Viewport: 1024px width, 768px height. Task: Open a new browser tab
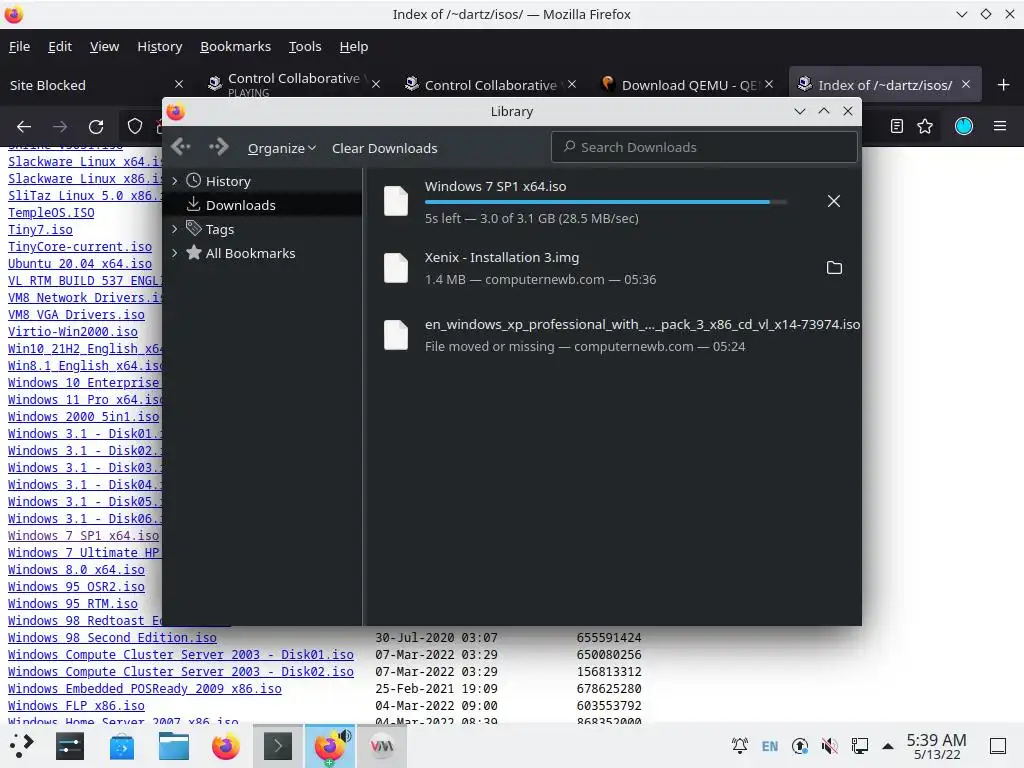[1004, 85]
